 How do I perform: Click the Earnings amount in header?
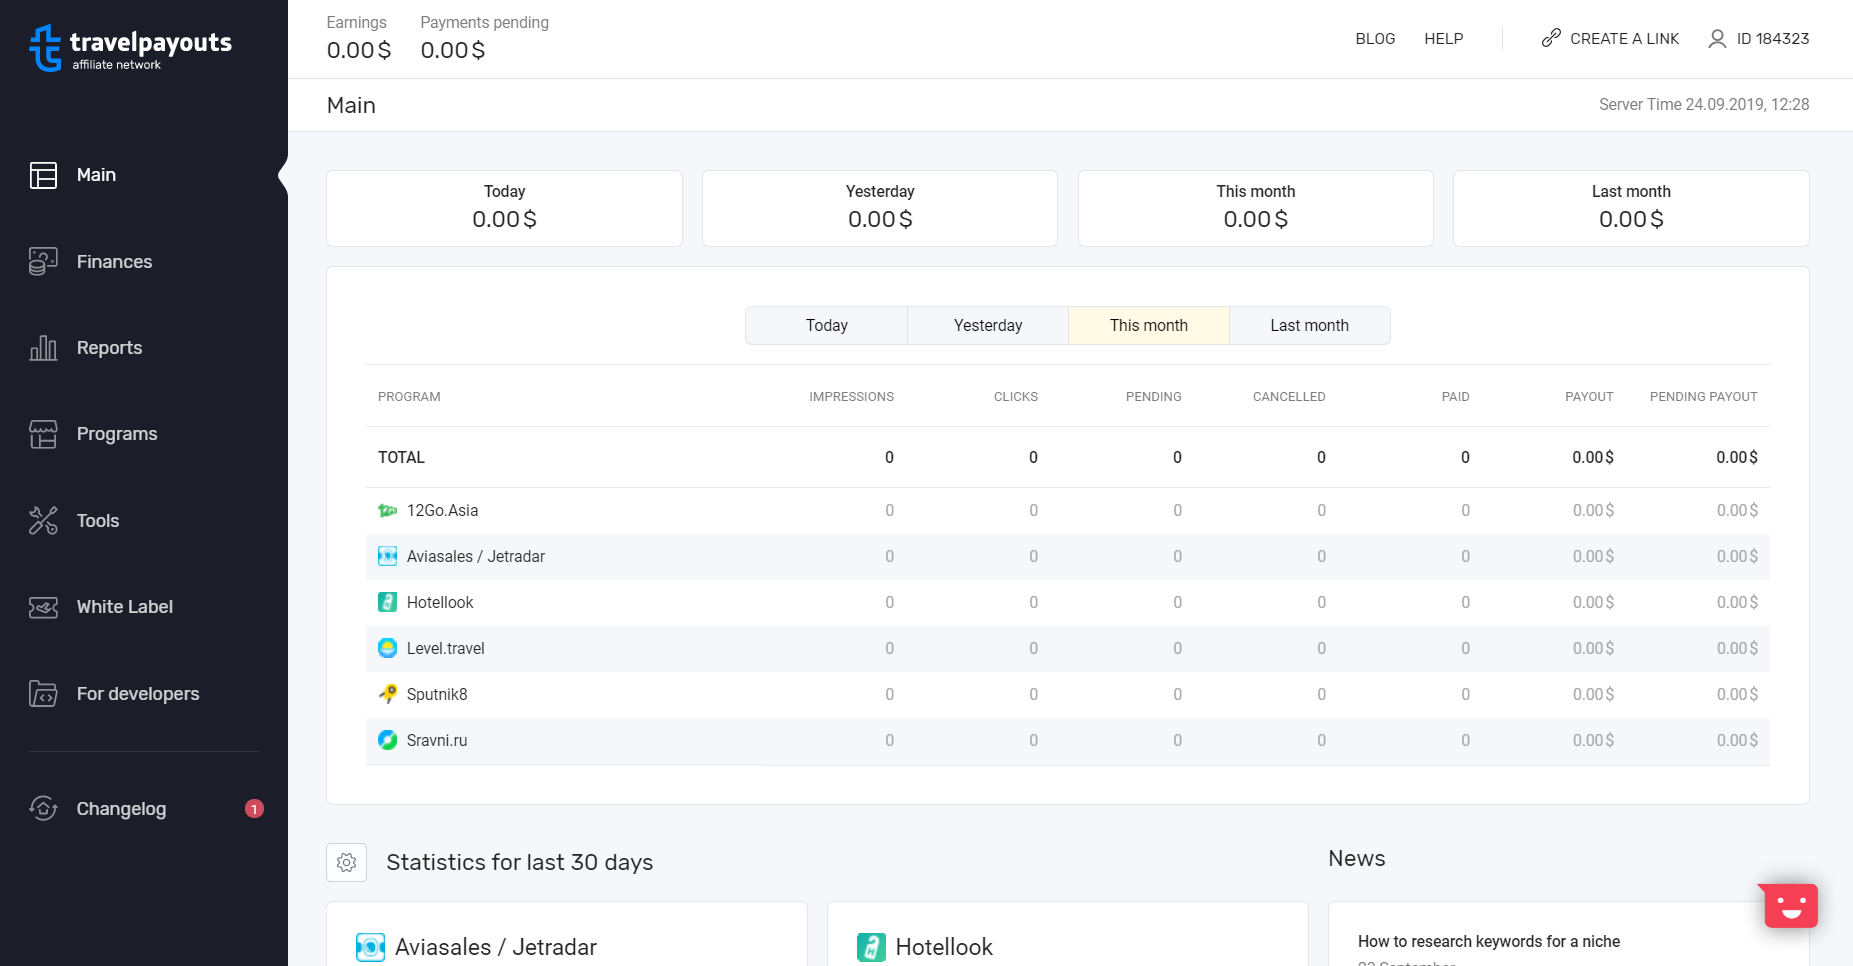[359, 51]
